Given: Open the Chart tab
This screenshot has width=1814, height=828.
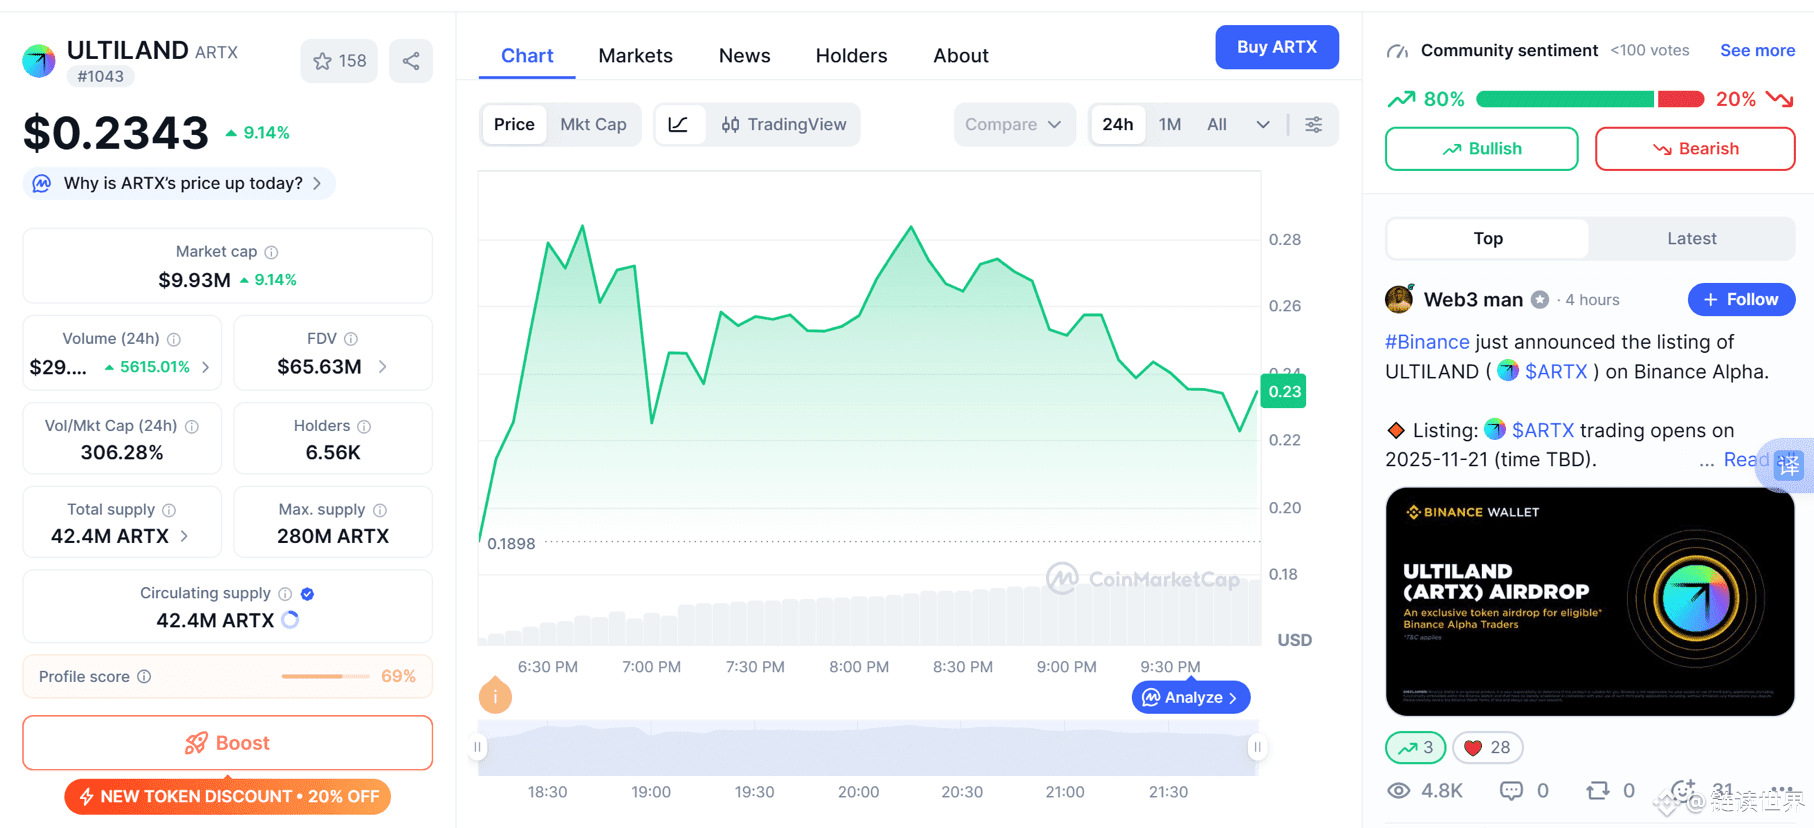Looking at the screenshot, I should (527, 56).
